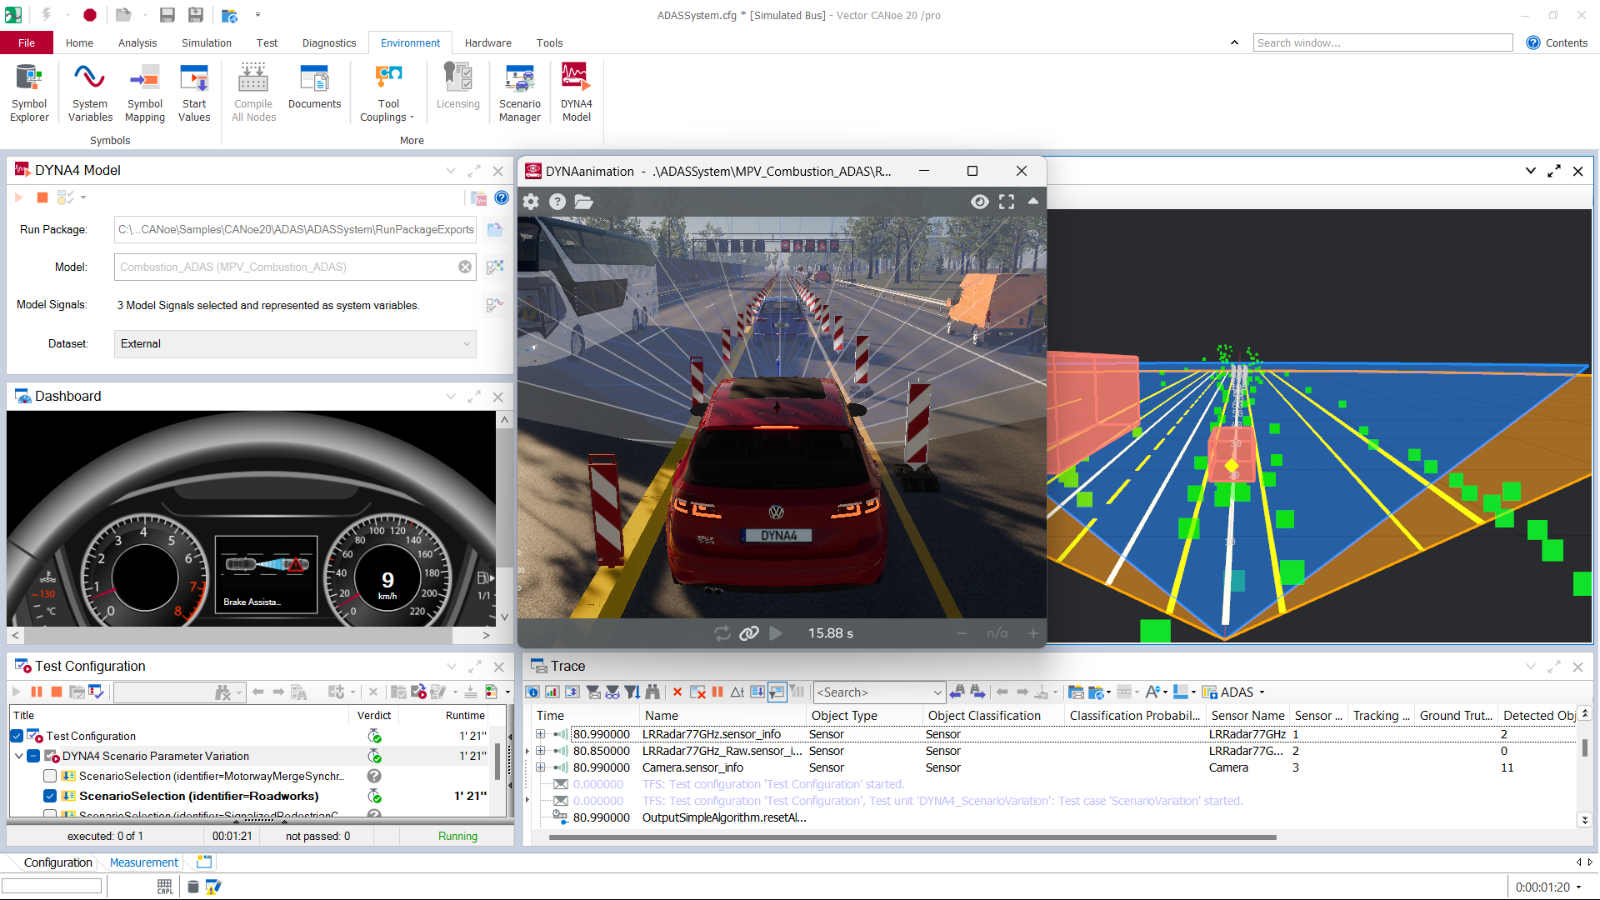Pause the Trace window
1600x900 pixels.
click(717, 692)
